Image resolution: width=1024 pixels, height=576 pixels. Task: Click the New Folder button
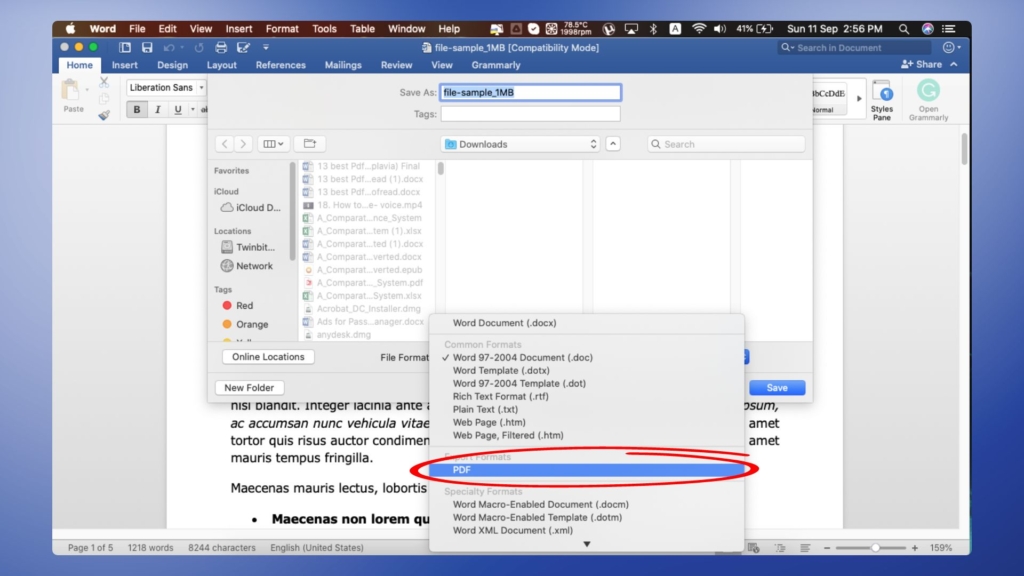(x=249, y=388)
